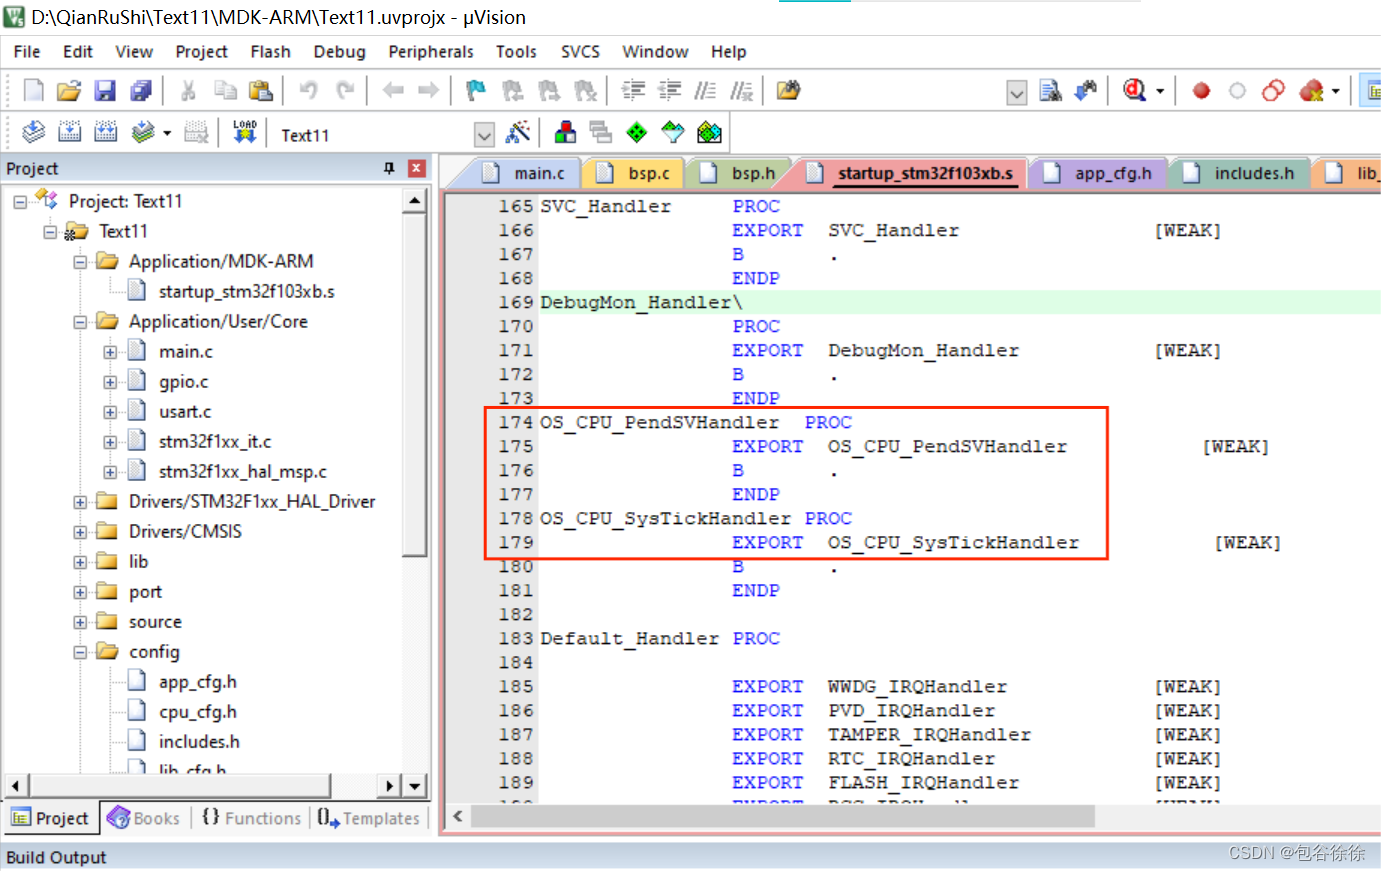1381x871 pixels.
Task: Show the Templates panel tab
Action: (368, 818)
